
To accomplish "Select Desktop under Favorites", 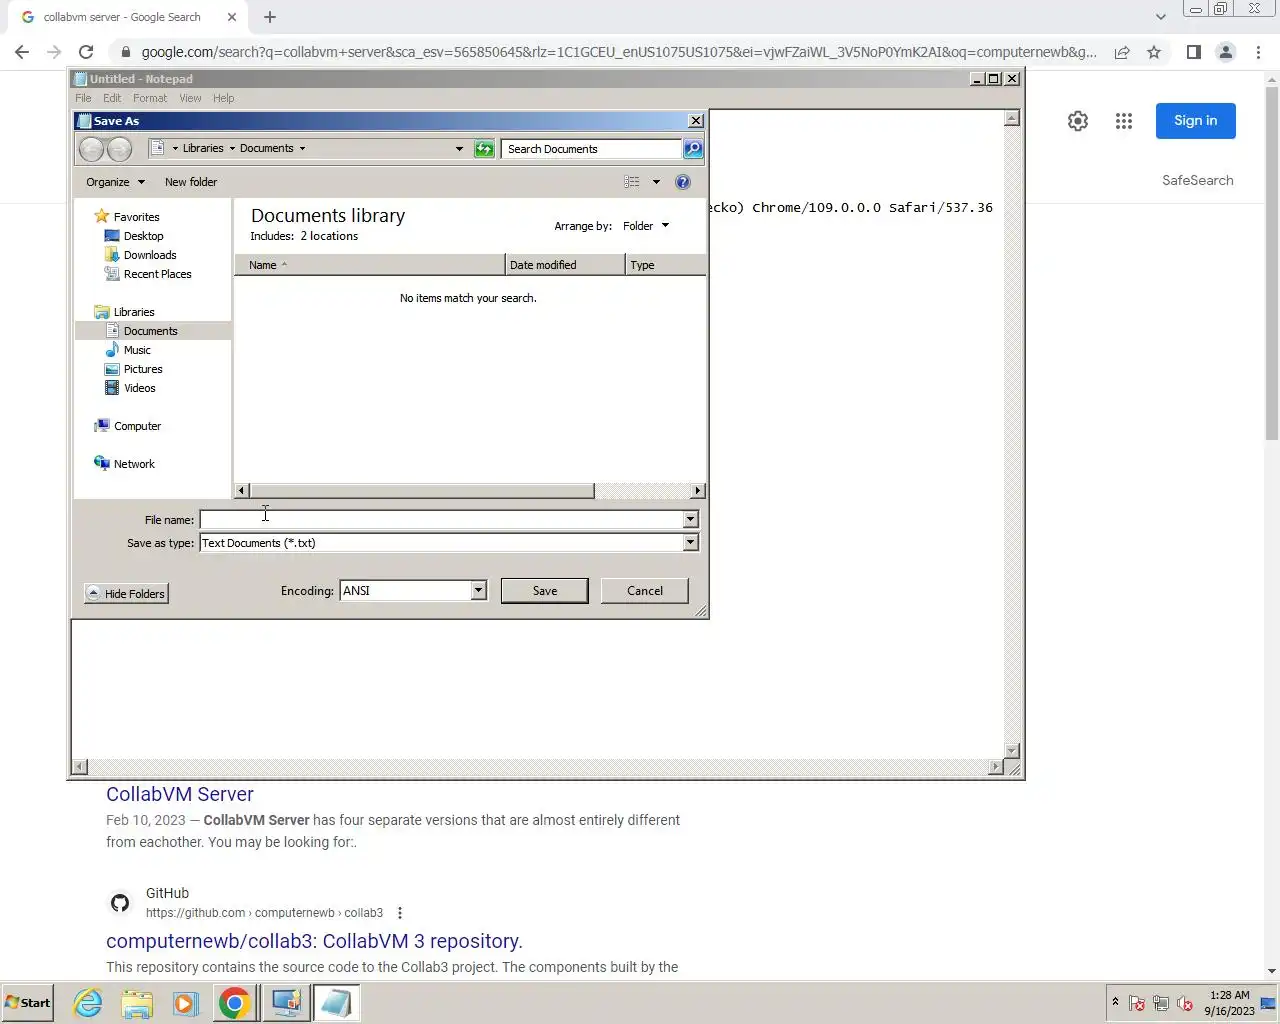I will pos(143,236).
